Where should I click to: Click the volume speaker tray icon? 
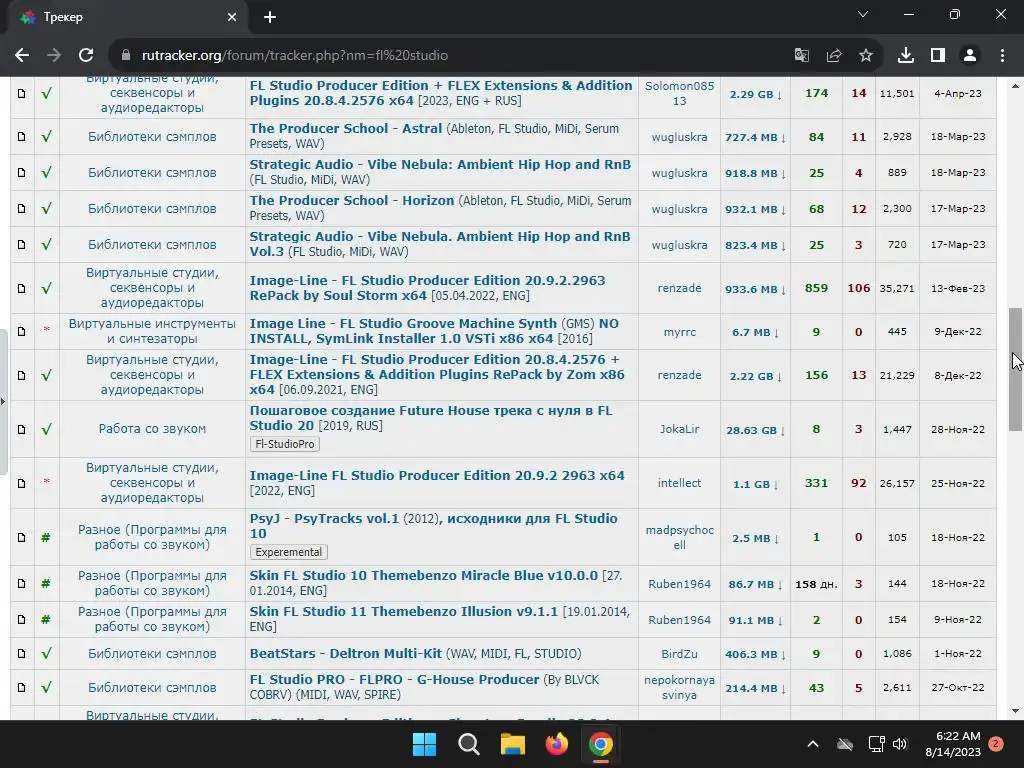[x=900, y=744]
